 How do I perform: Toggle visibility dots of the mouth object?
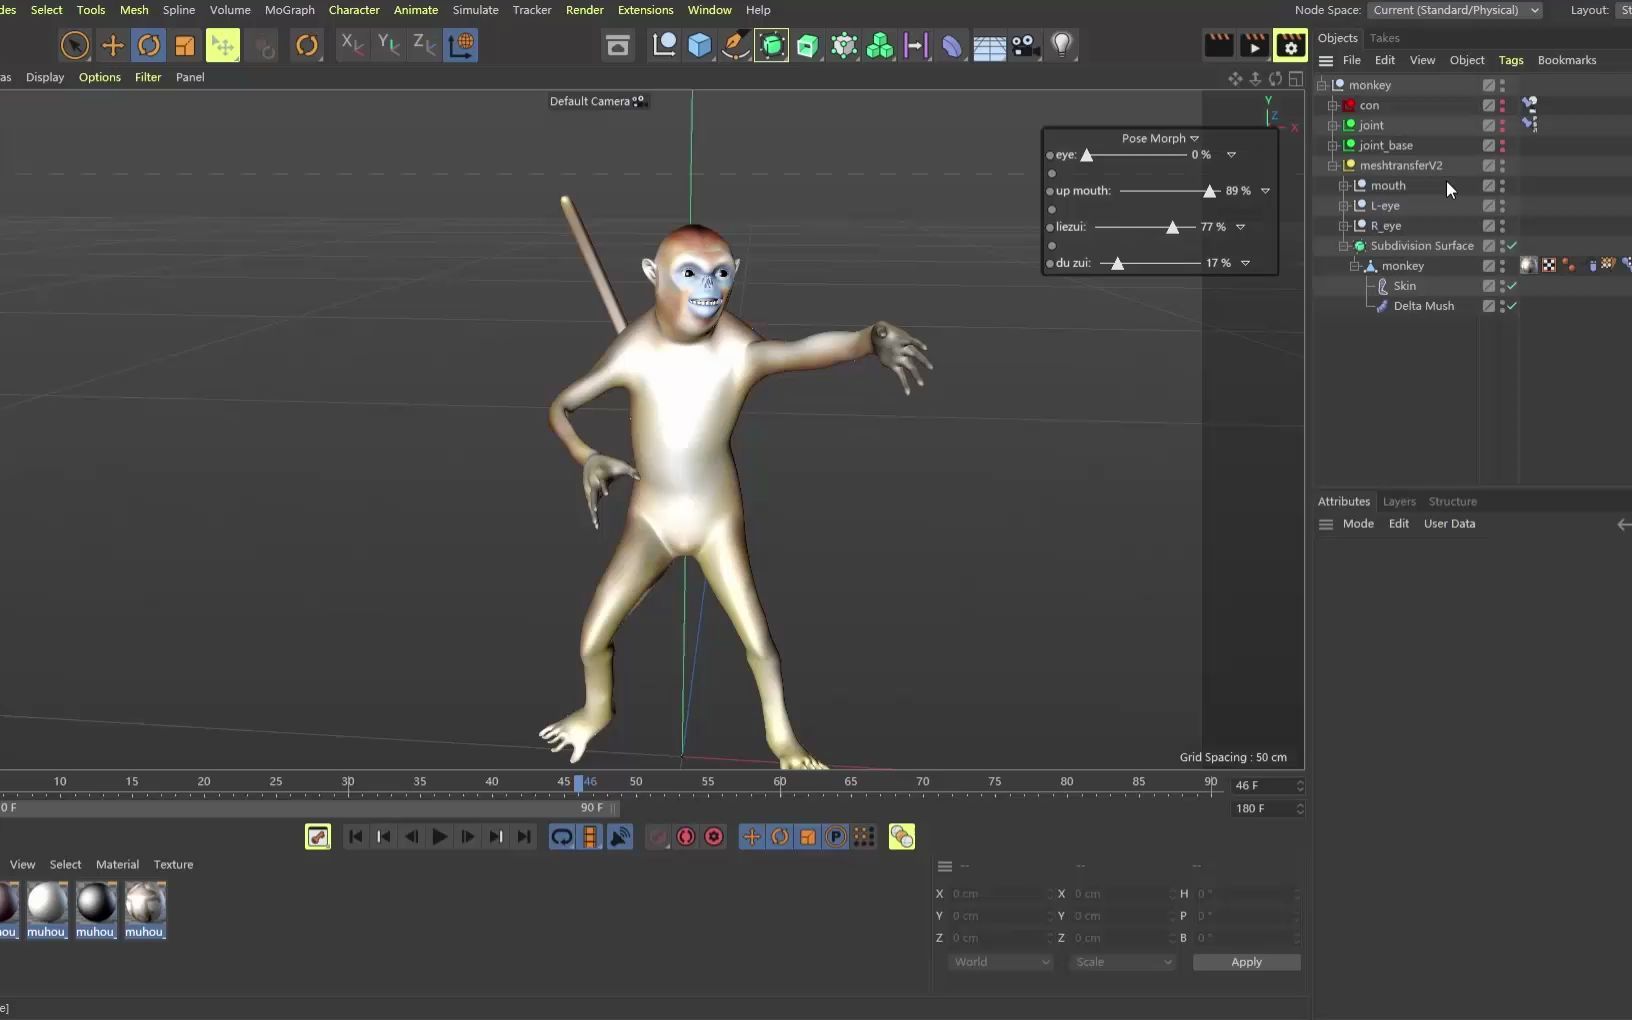pos(1503,186)
